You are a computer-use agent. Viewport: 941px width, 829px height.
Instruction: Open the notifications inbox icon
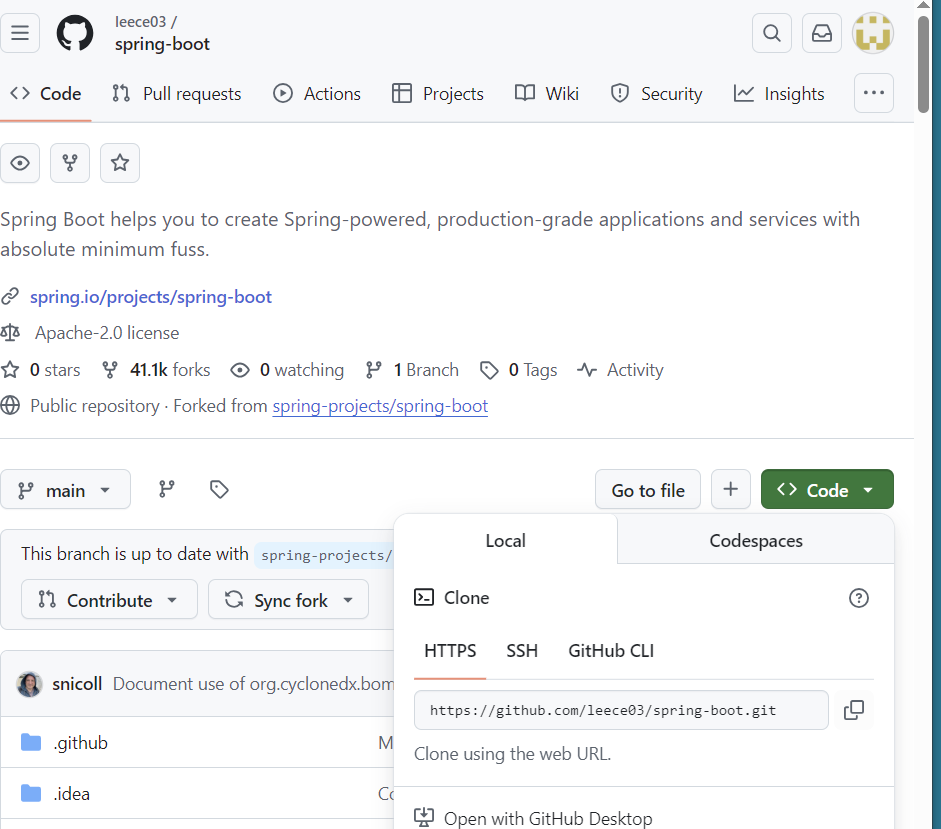click(x=822, y=33)
